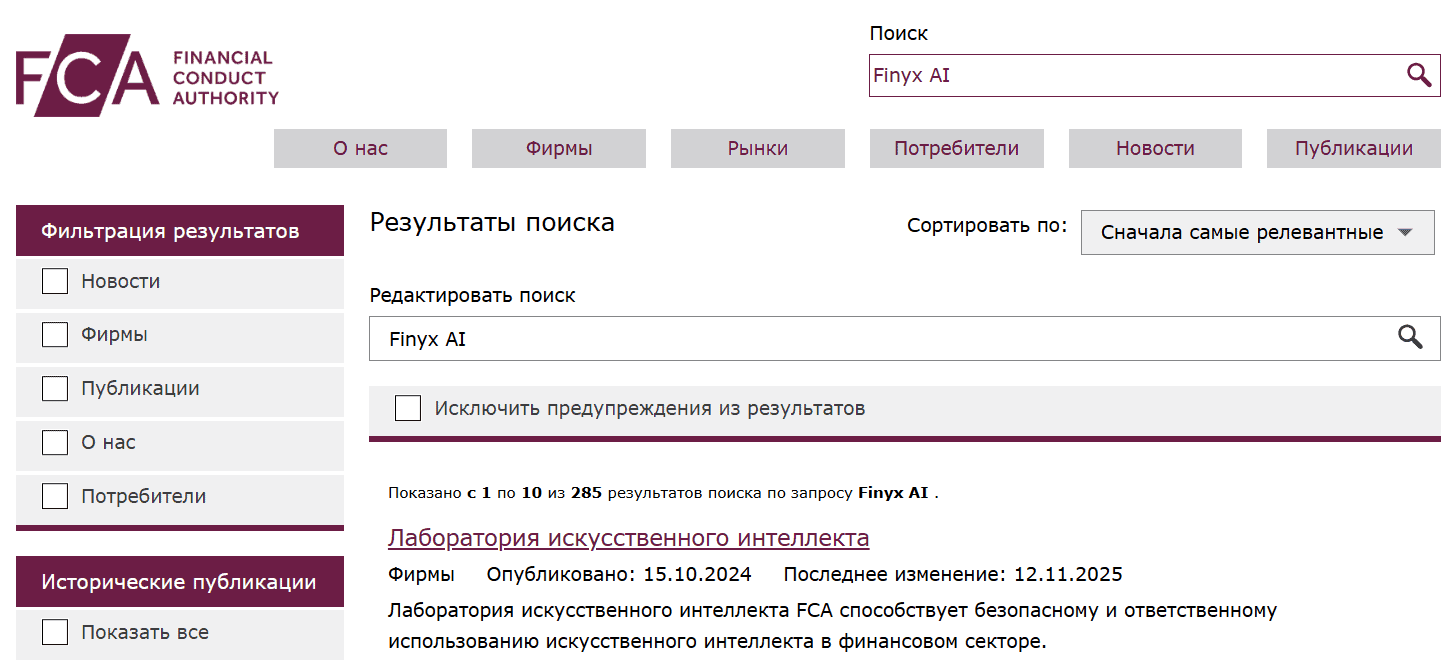Viewport: 1451px width, 660px height.
Task: Open the Новости navigation menu
Action: pos(1155,149)
